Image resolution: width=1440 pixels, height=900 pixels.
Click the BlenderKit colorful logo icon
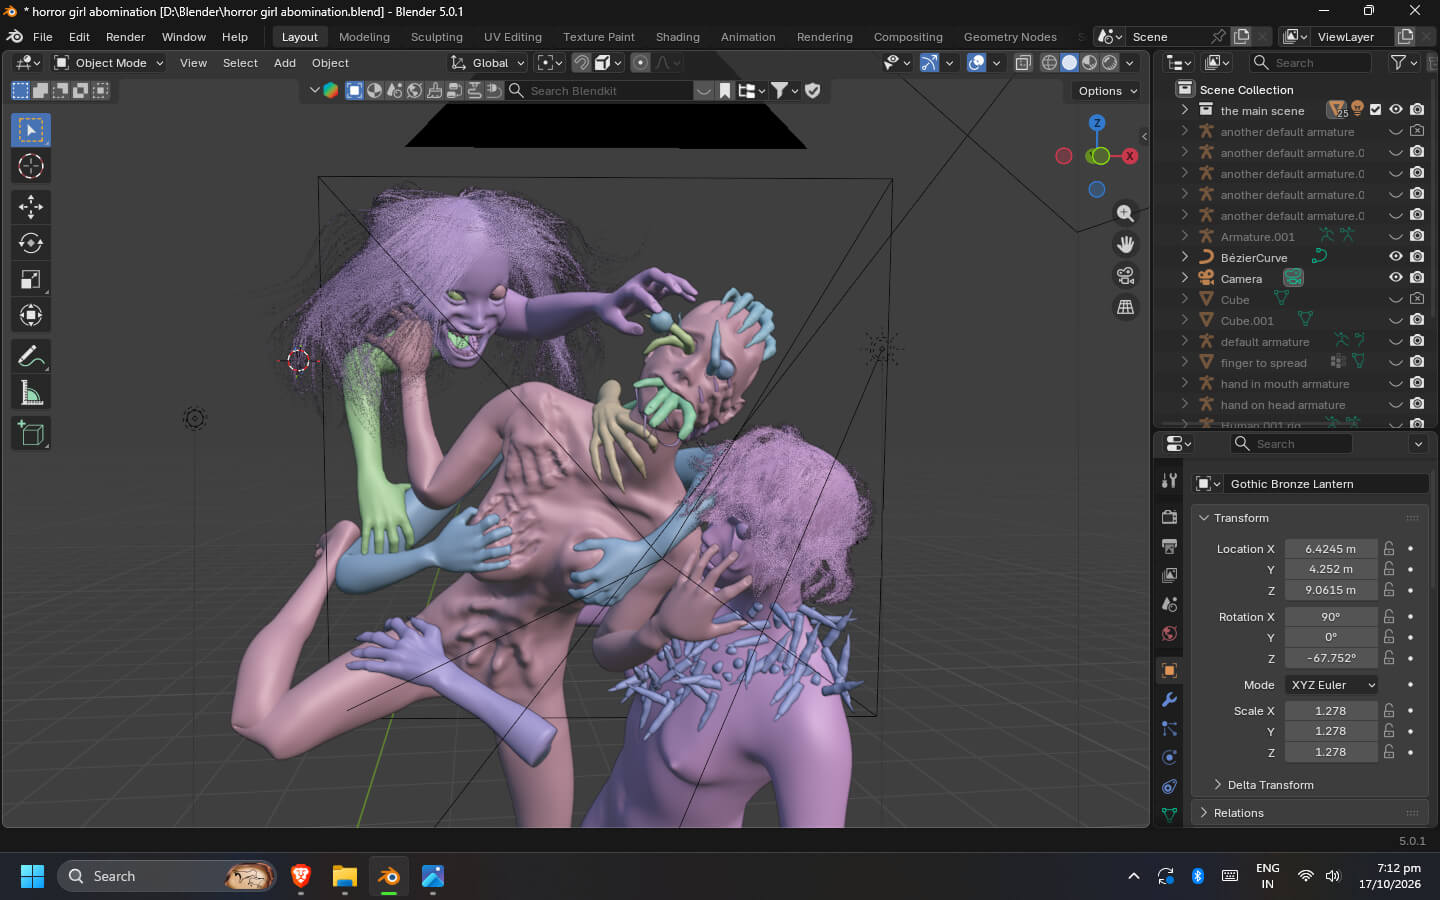331,90
